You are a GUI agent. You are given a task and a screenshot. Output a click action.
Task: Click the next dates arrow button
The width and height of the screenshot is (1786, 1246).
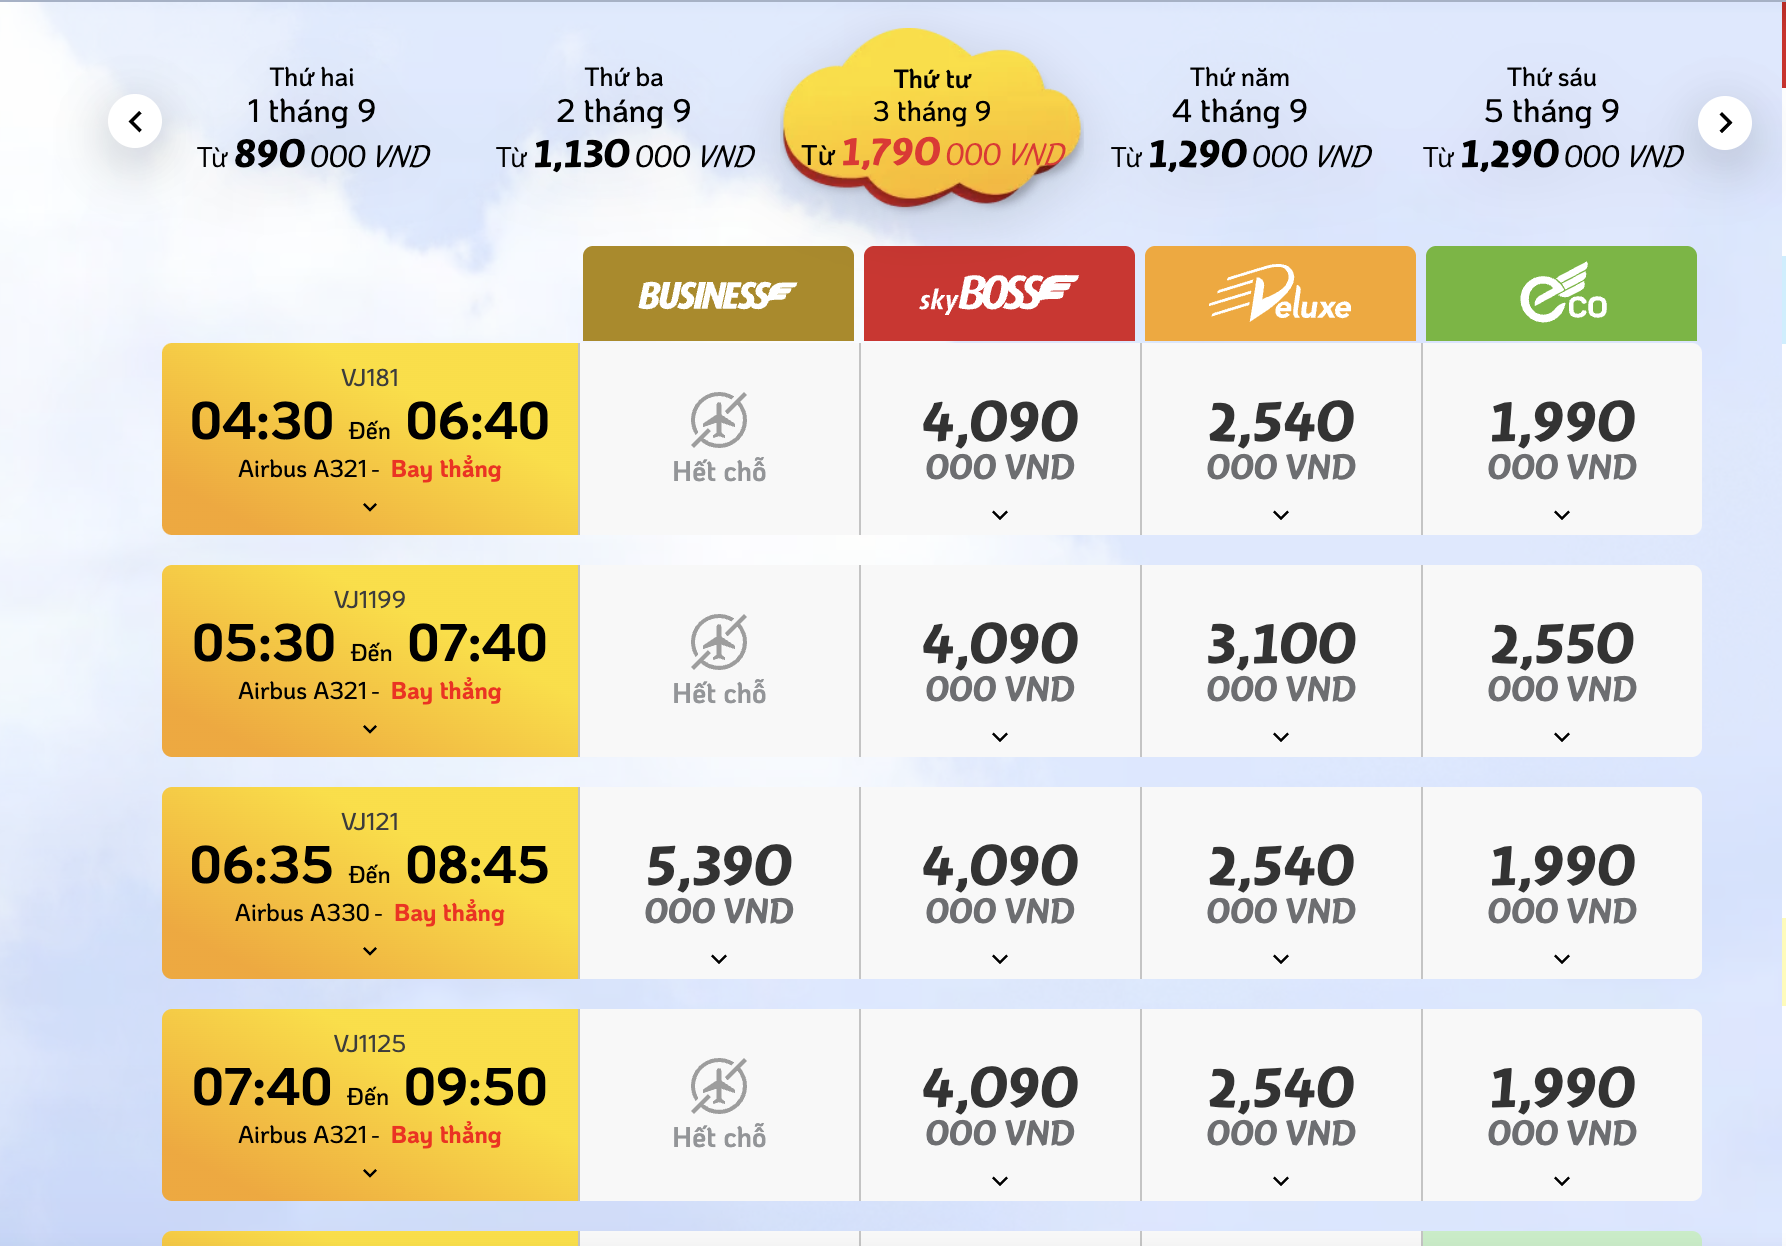1724,122
